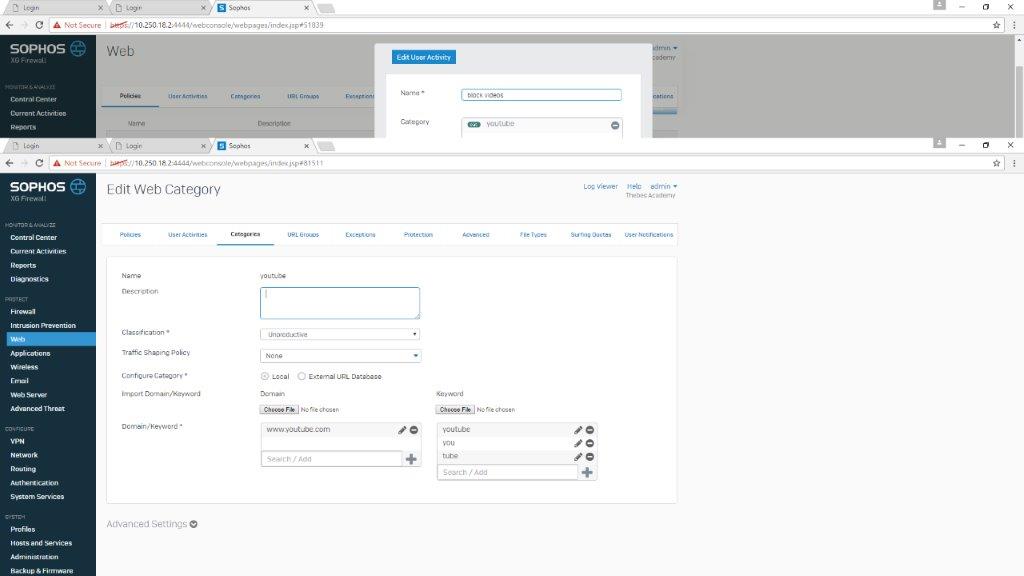Viewport: 1024px width, 576px height.
Task: Remove the 'youtube' keyword entry
Action: [590, 430]
